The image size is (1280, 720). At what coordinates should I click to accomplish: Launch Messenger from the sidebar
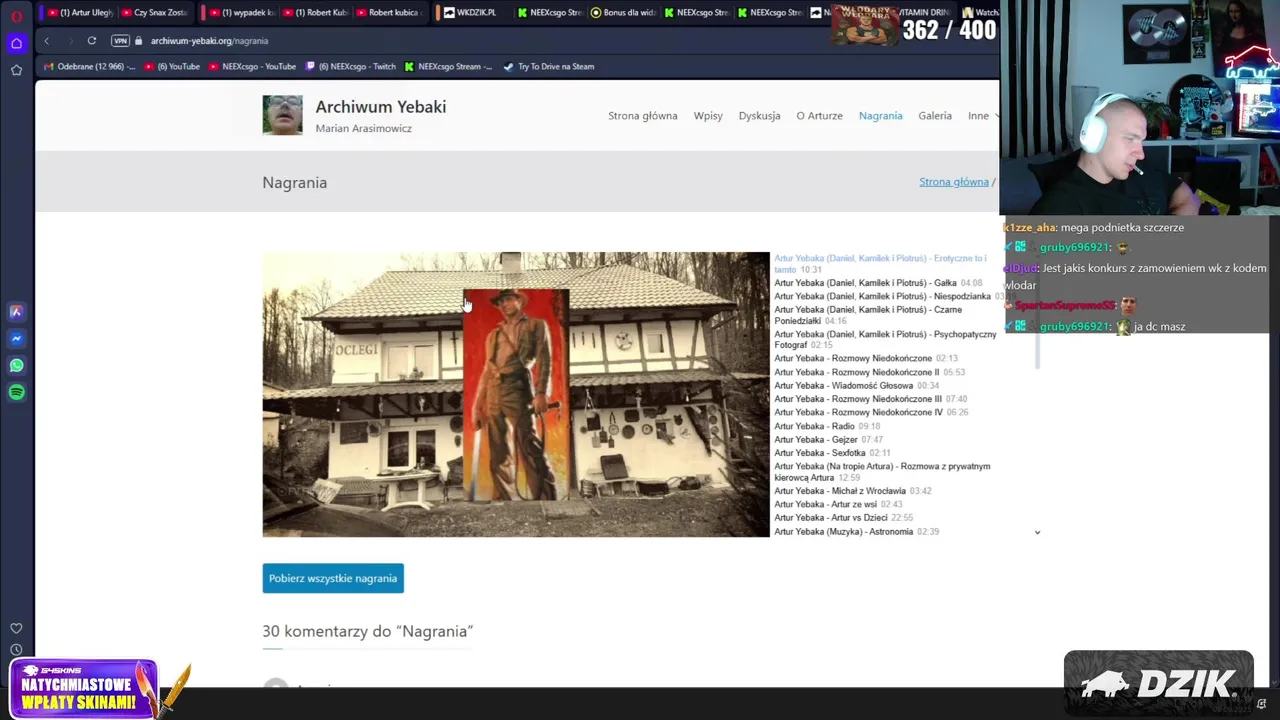coord(16,339)
